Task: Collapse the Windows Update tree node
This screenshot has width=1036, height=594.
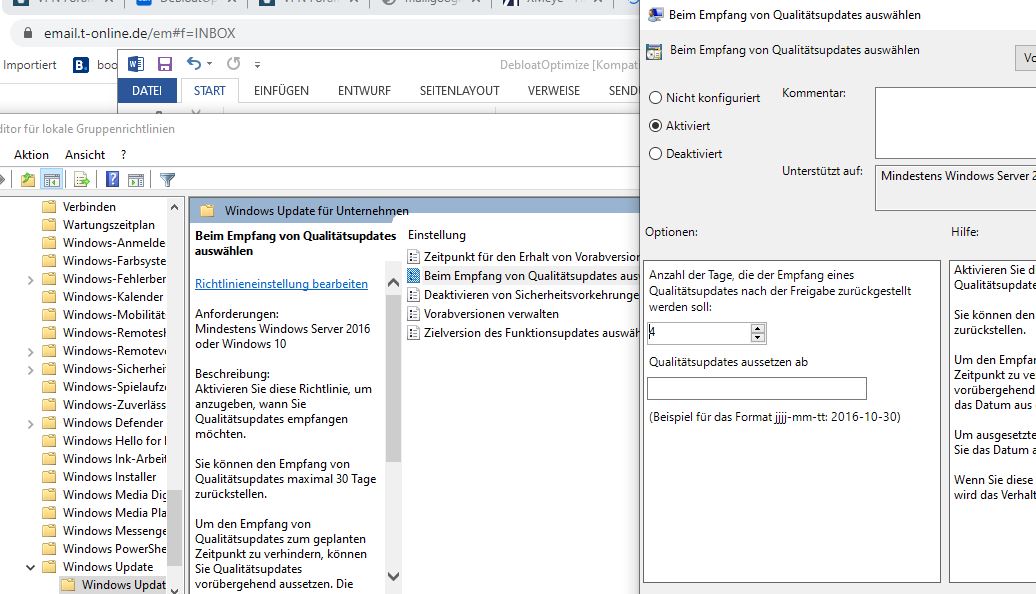Action: [x=30, y=567]
